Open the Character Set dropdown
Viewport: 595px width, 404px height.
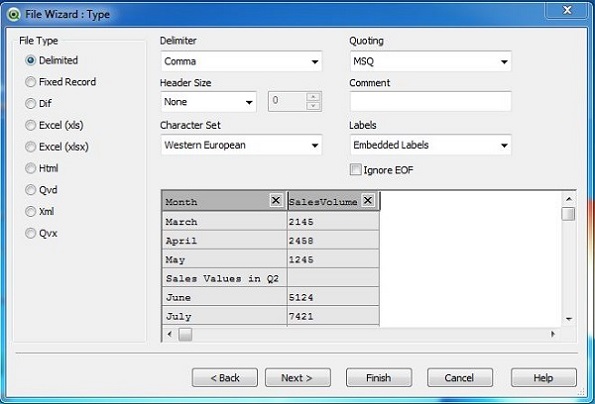pyautogui.click(x=241, y=145)
